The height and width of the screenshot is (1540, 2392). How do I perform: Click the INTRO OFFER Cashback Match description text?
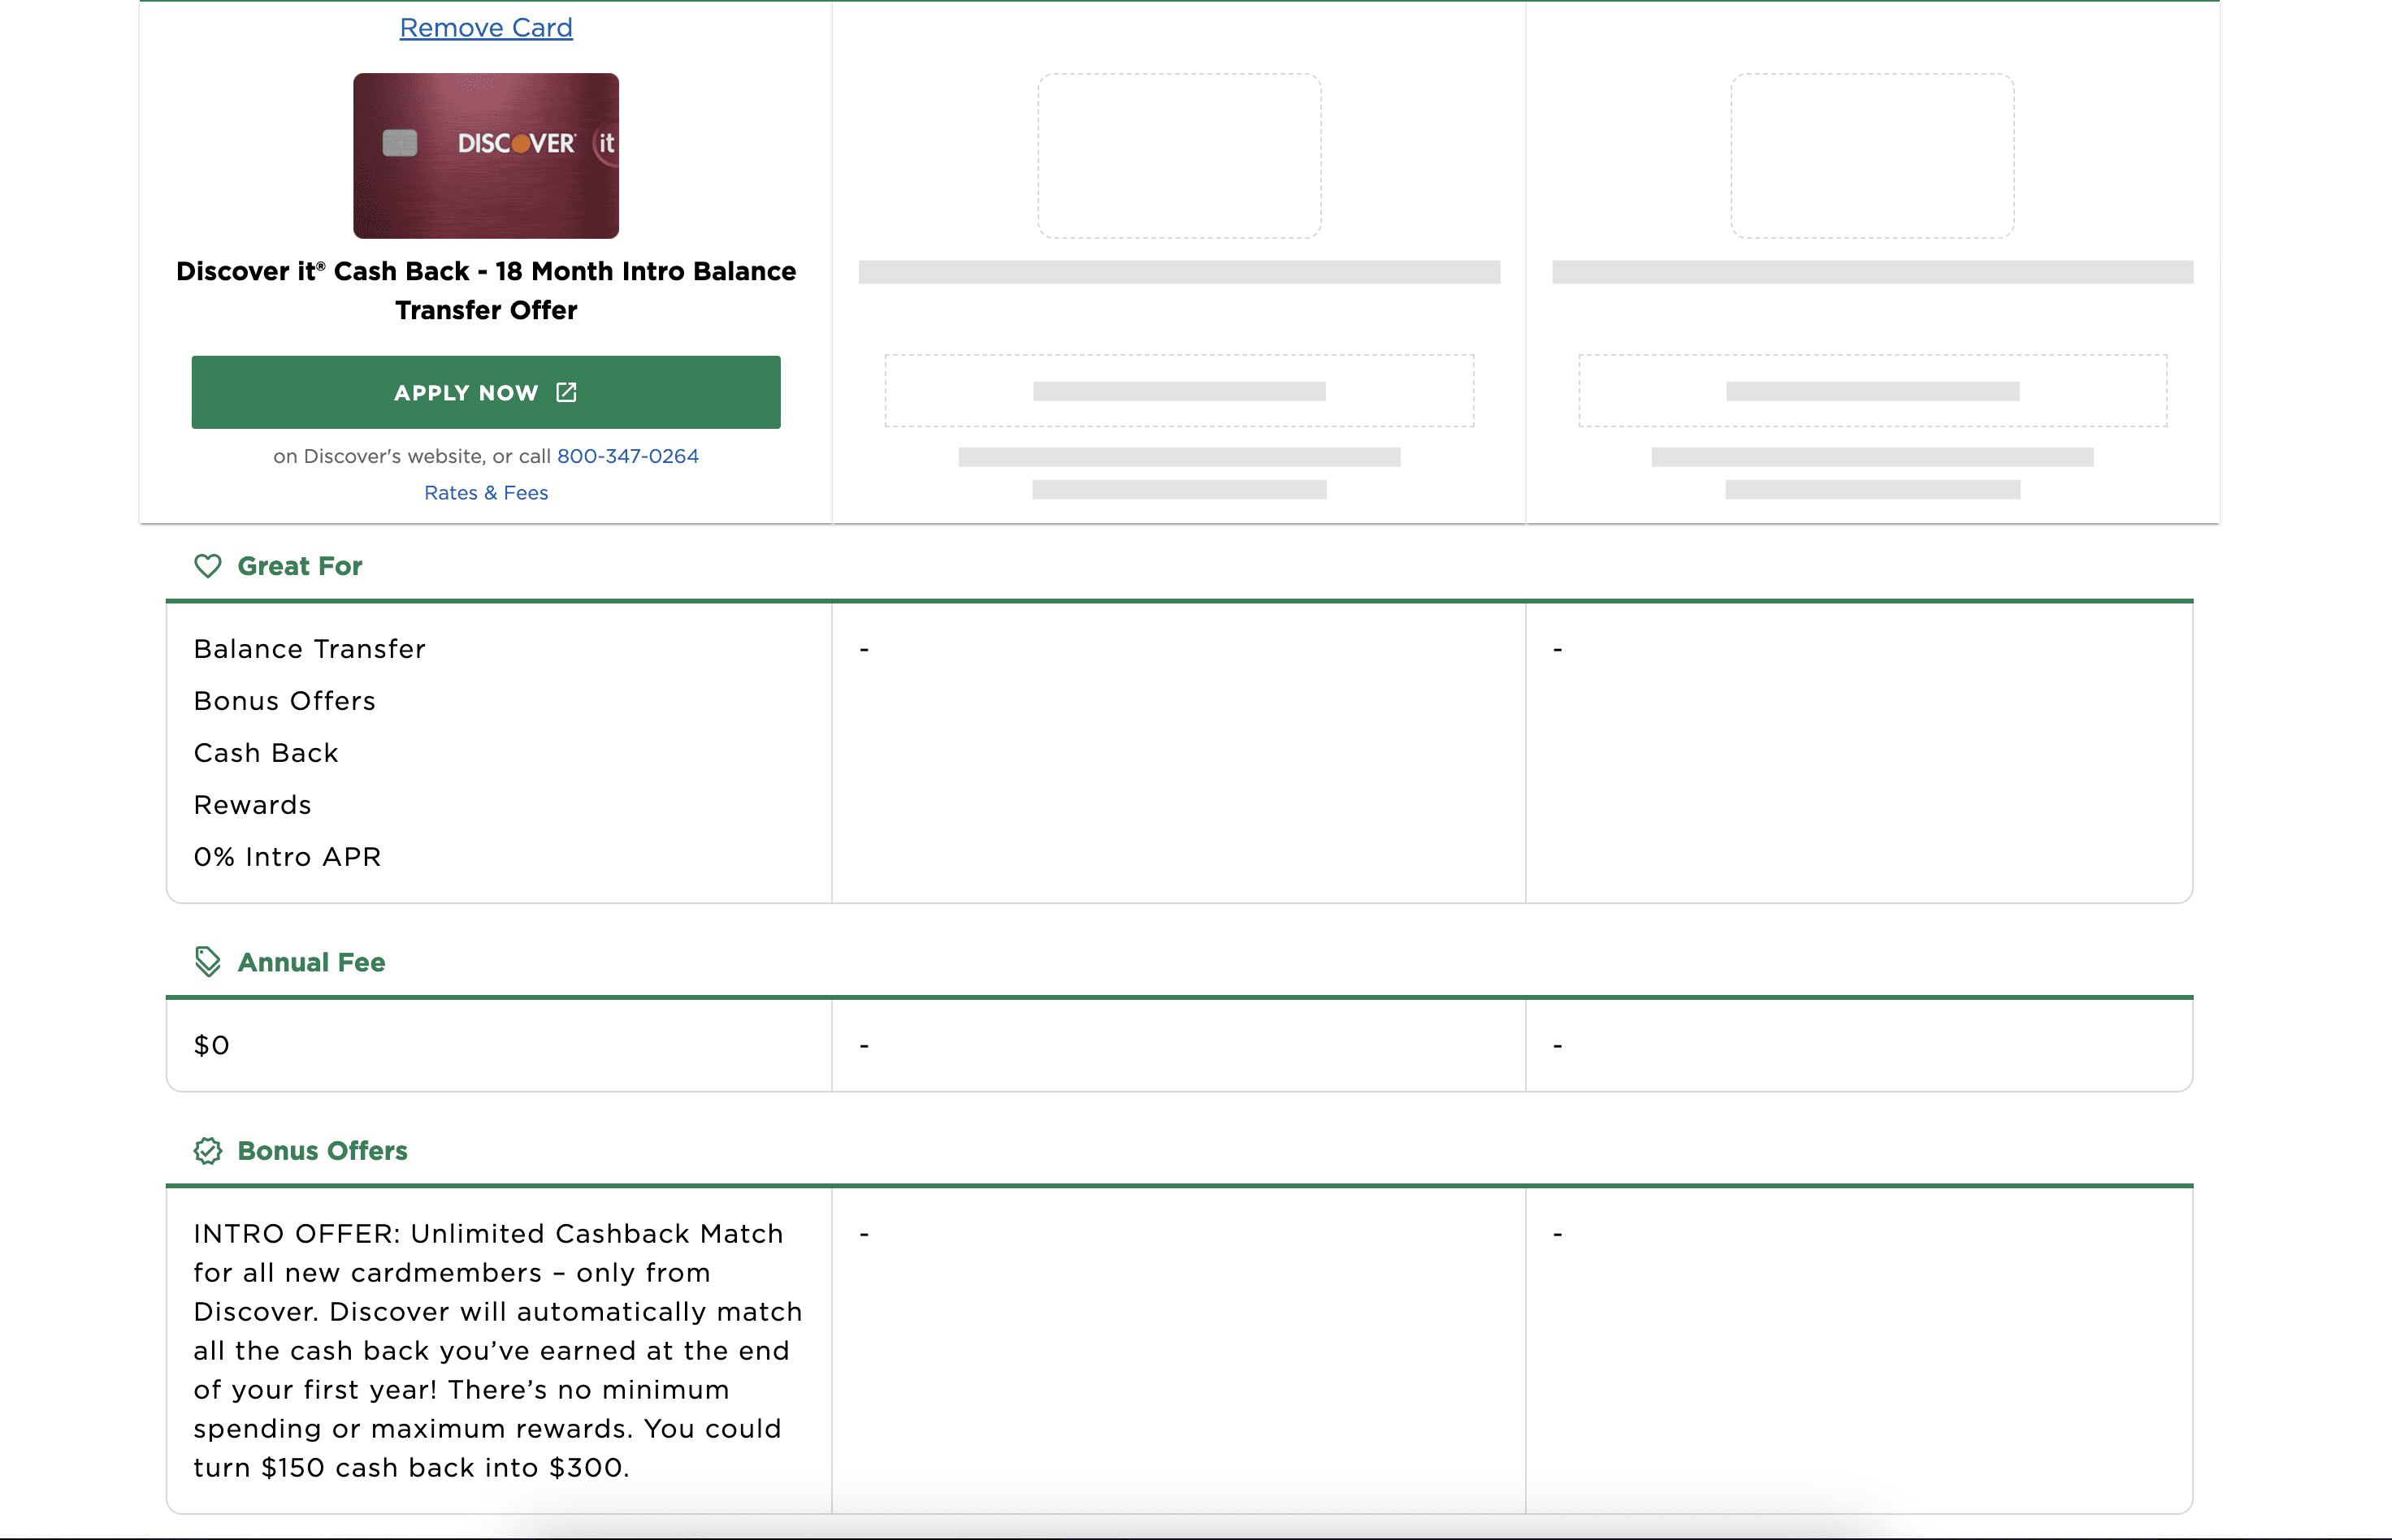(x=497, y=1350)
